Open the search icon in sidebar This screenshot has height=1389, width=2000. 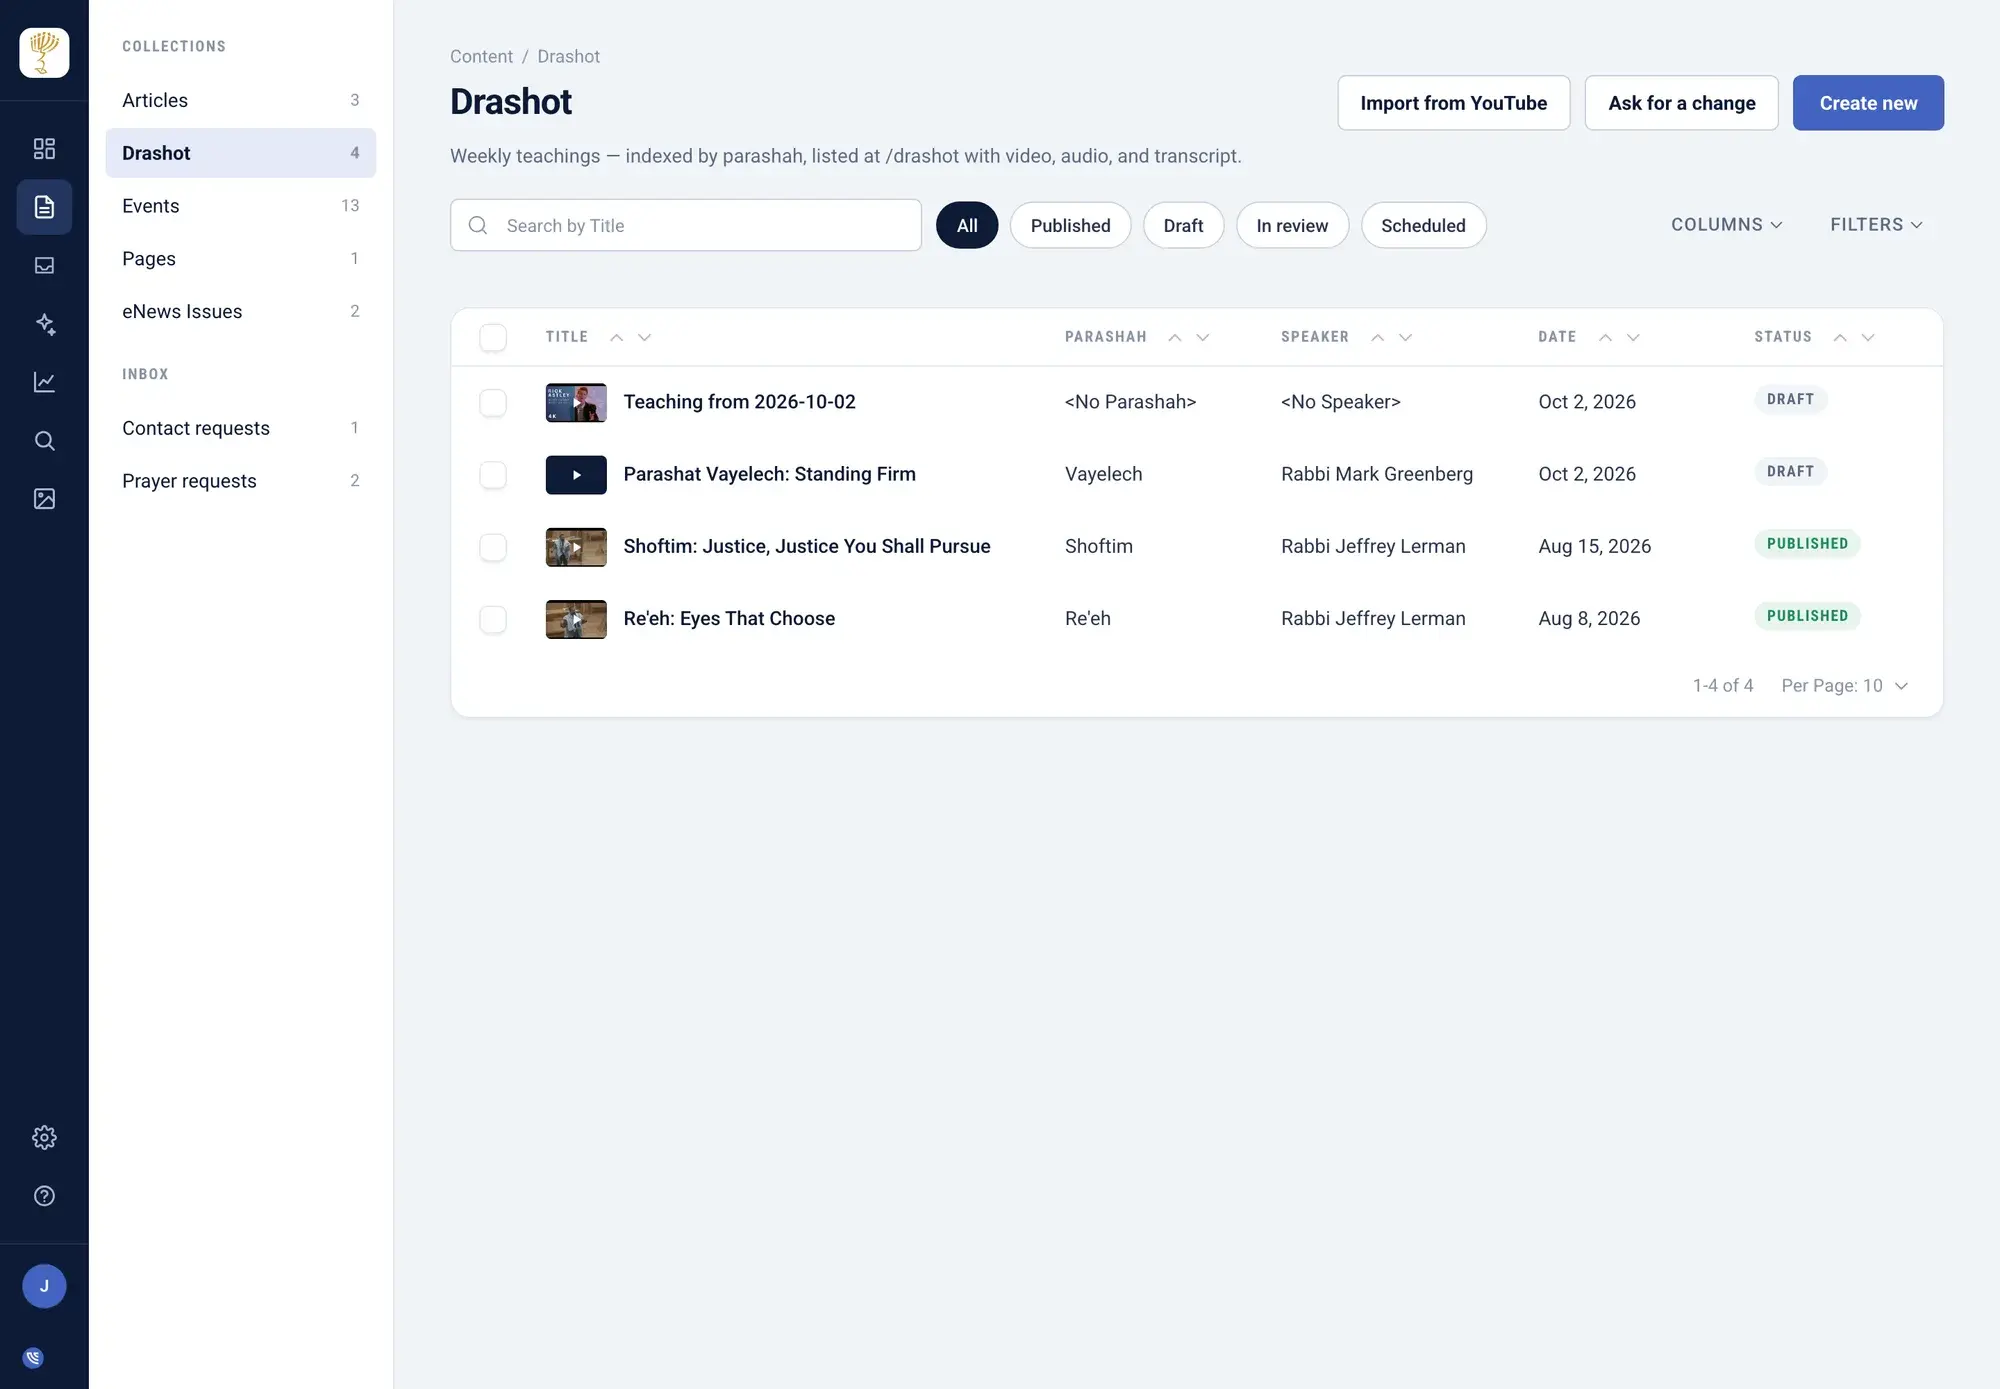44,440
